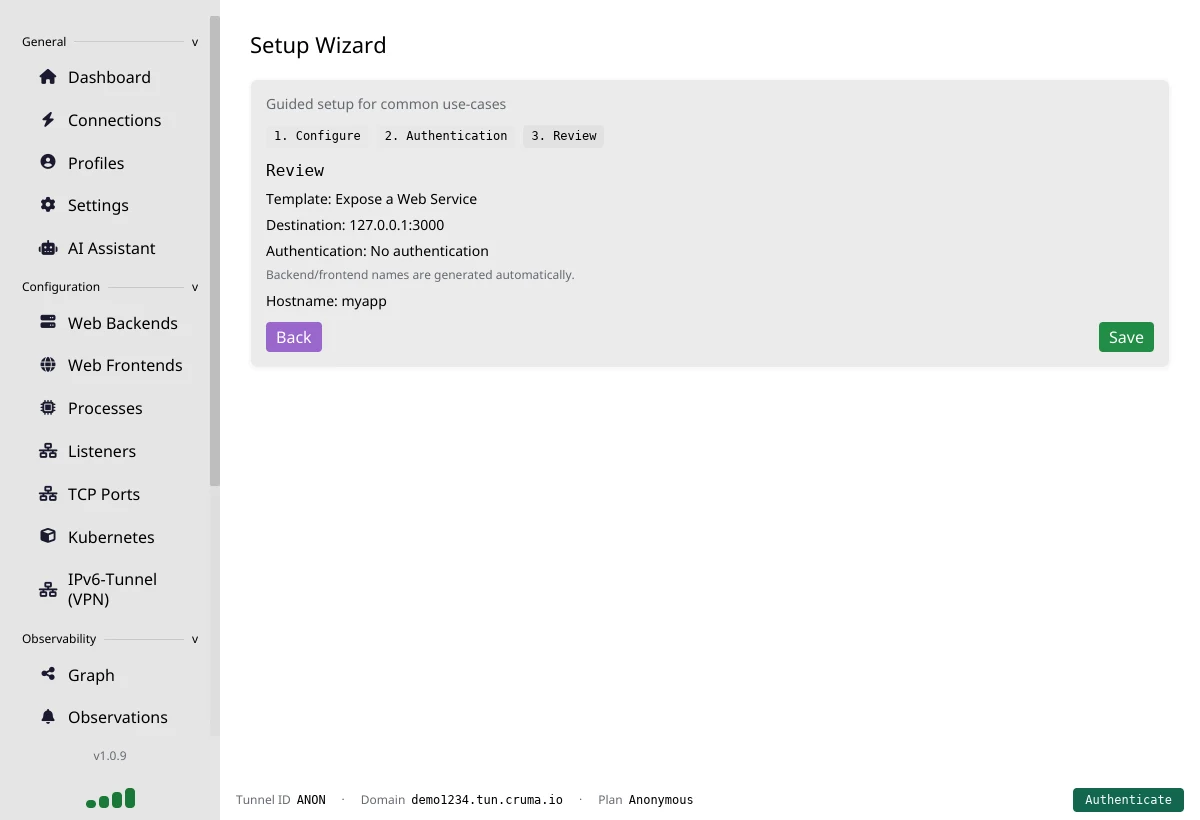Click the Observations bell icon
Image resolution: width=1200 pixels, height=820 pixels.
coord(48,717)
